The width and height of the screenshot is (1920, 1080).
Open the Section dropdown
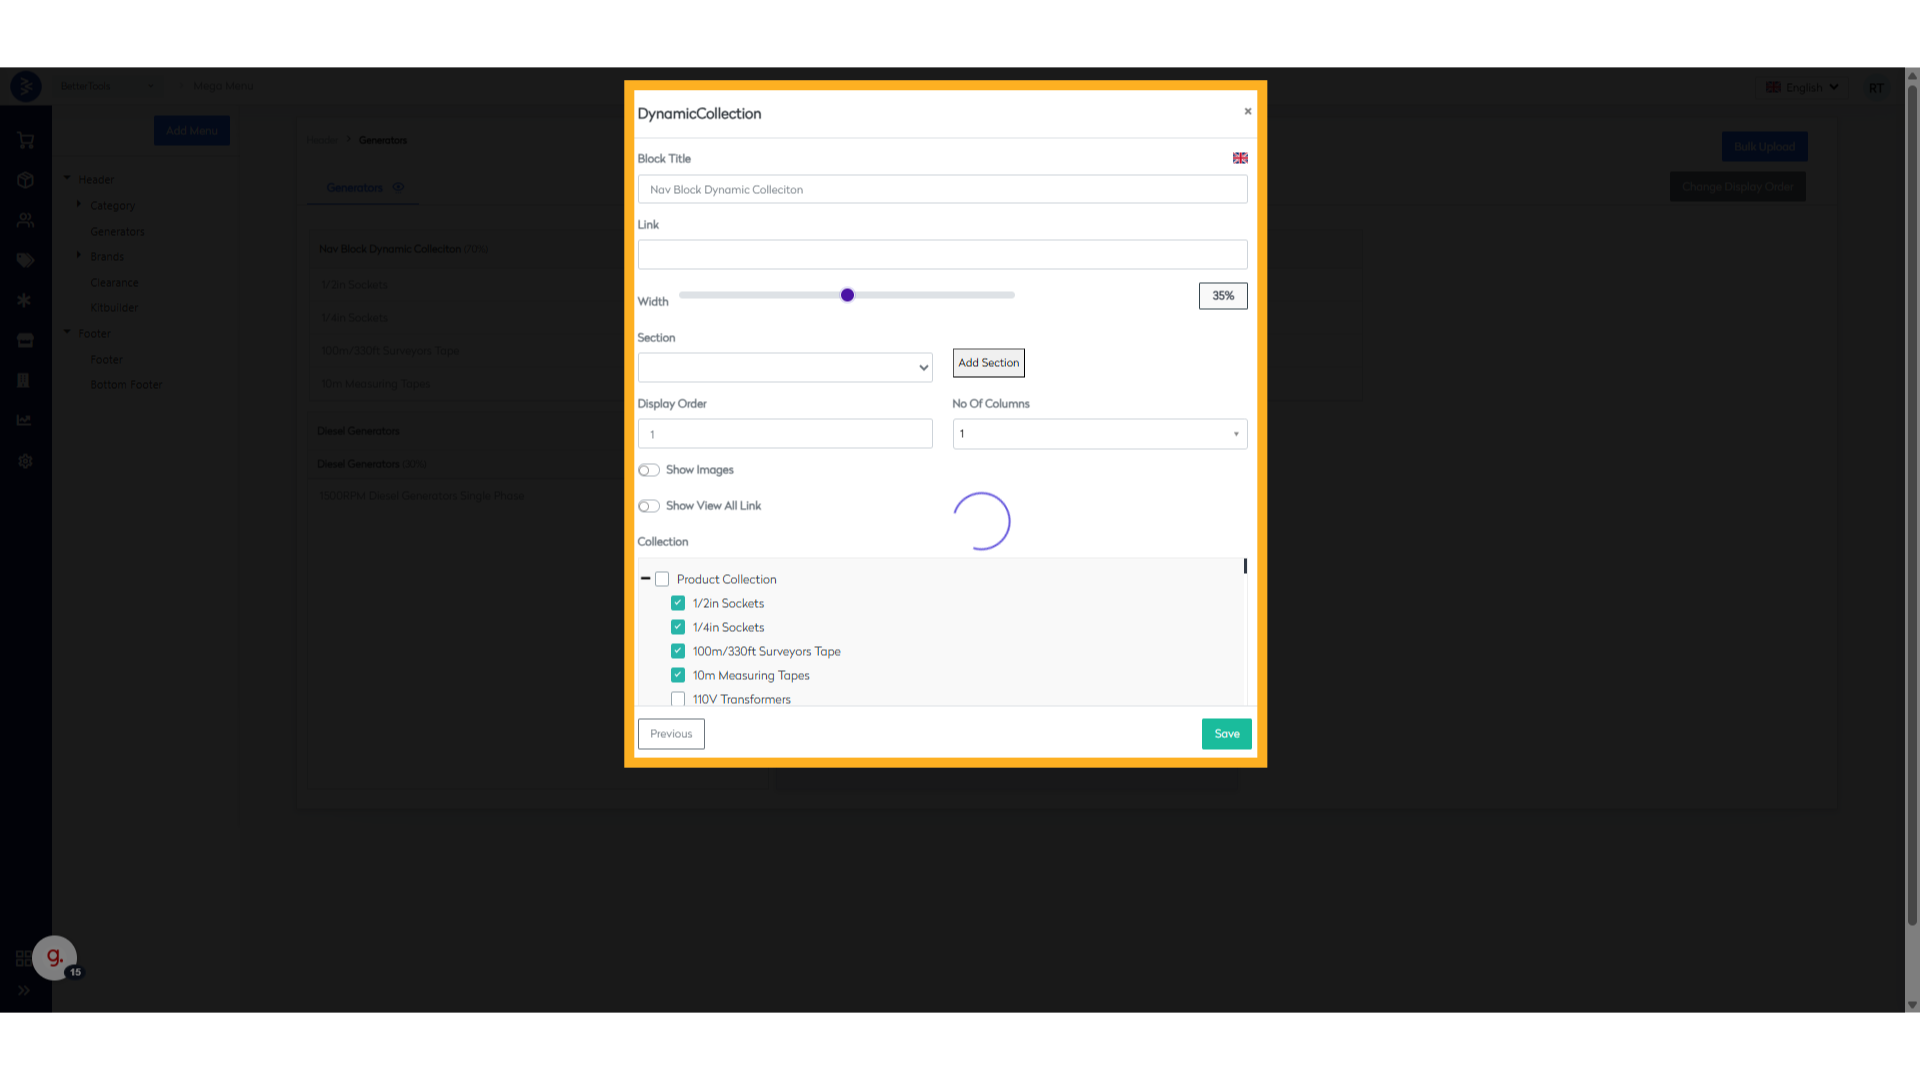point(785,367)
